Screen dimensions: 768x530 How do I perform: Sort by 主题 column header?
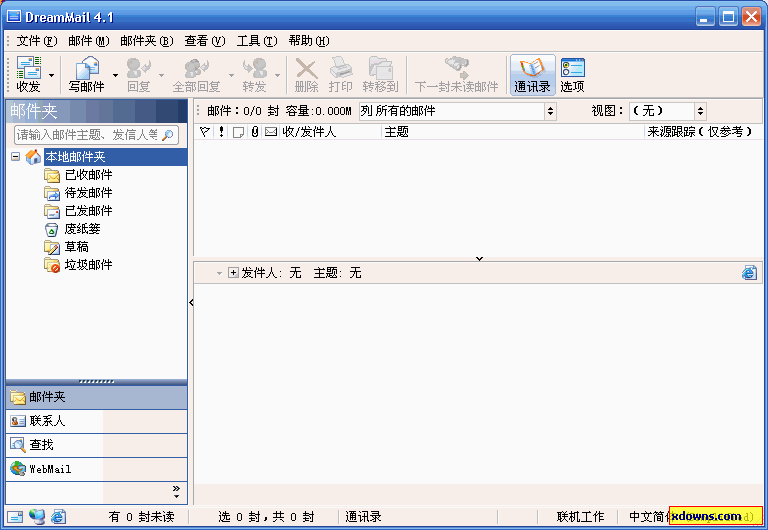point(396,132)
